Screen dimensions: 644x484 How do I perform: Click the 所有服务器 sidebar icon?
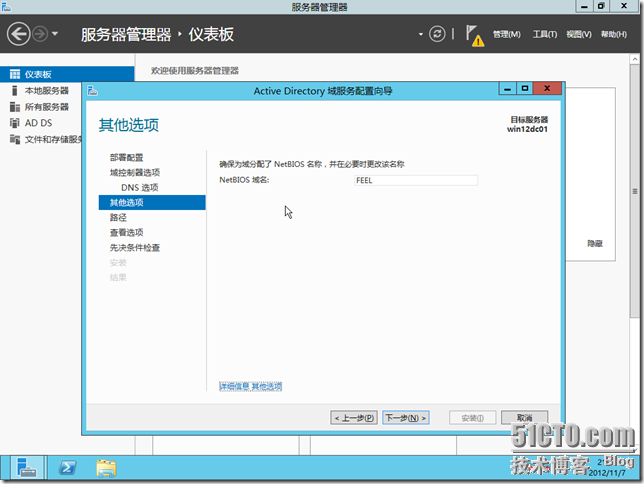click(15, 107)
